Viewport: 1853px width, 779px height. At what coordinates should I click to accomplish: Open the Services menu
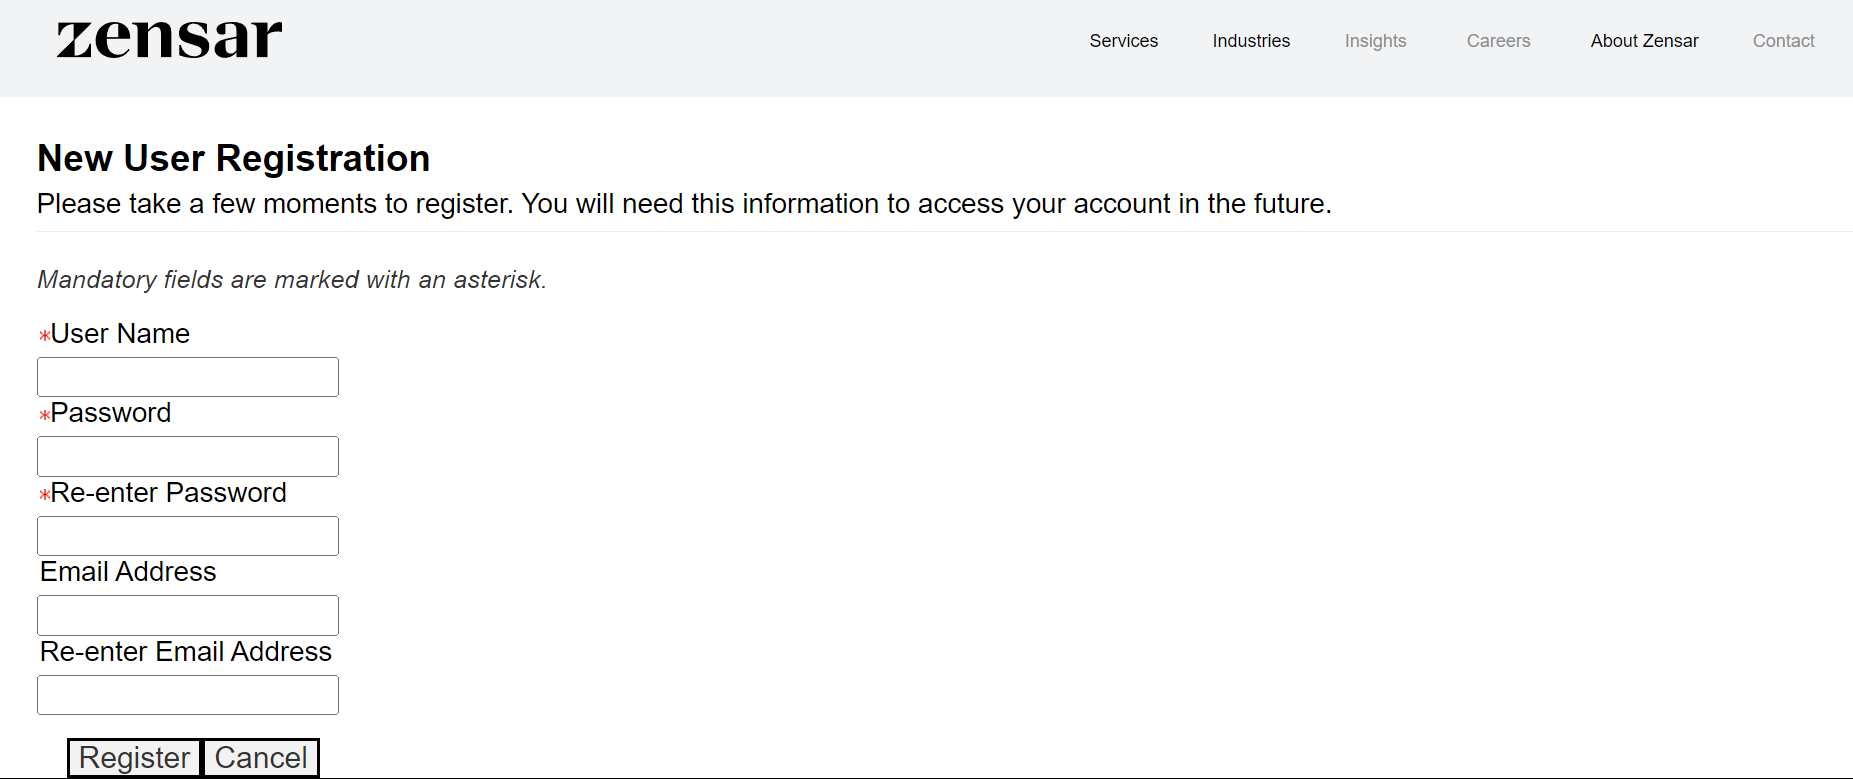click(1123, 41)
